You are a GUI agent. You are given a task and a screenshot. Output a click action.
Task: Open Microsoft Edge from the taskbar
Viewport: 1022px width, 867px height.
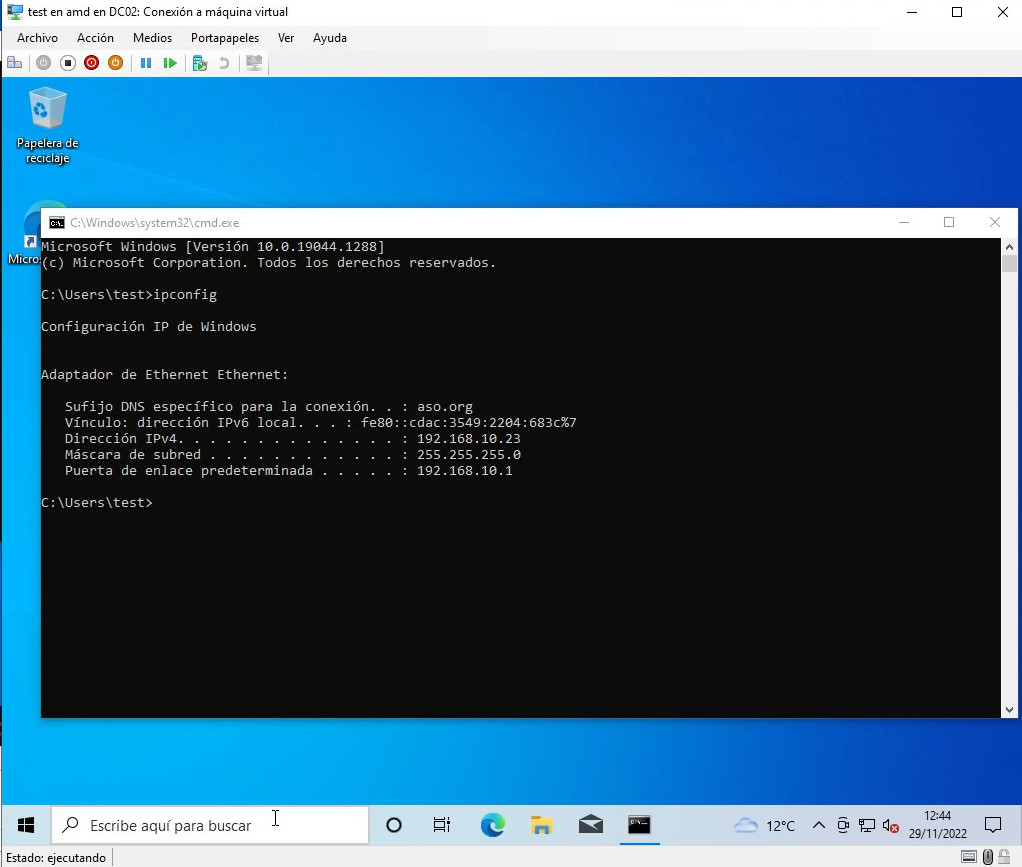492,825
